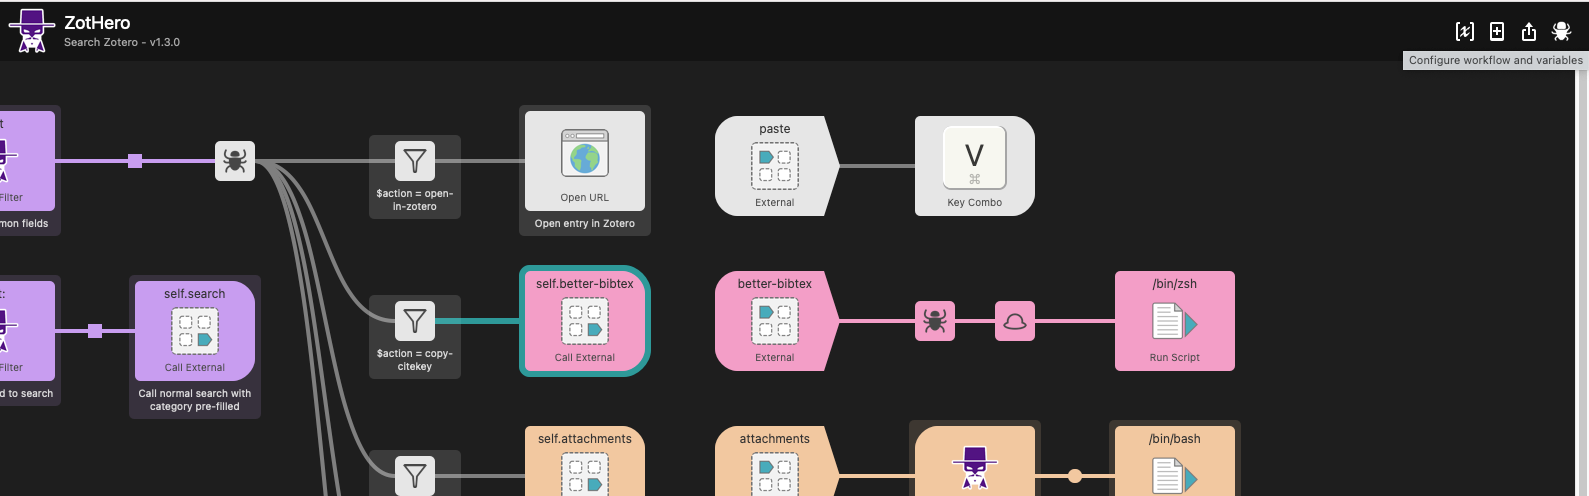Select the pink hat-shaped utility node
Viewport: 1589px width, 496px height.
tap(1015, 321)
